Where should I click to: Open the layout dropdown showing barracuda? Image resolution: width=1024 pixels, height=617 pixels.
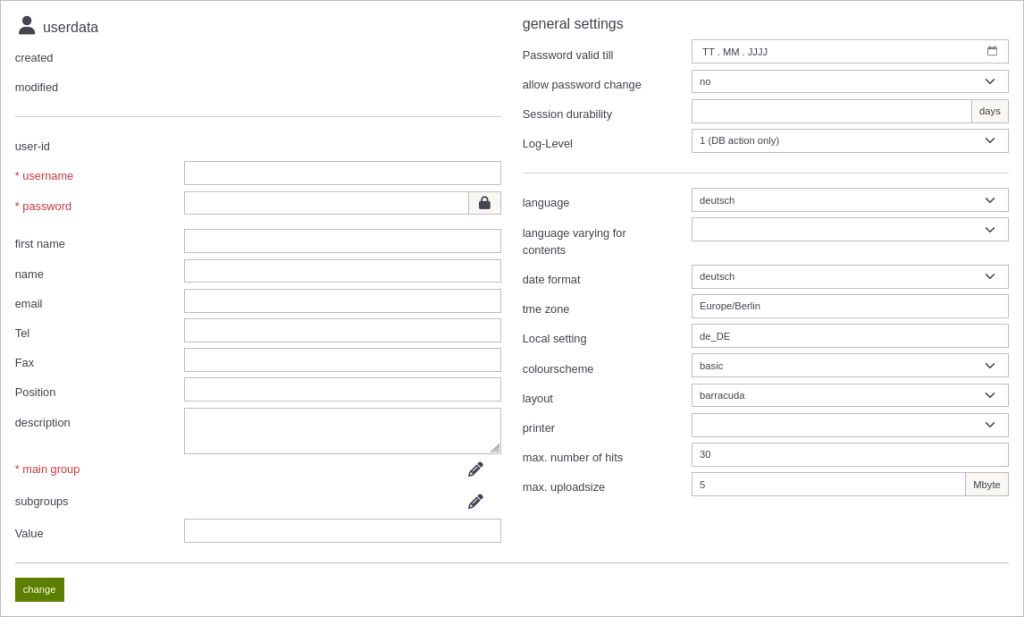click(x=850, y=396)
